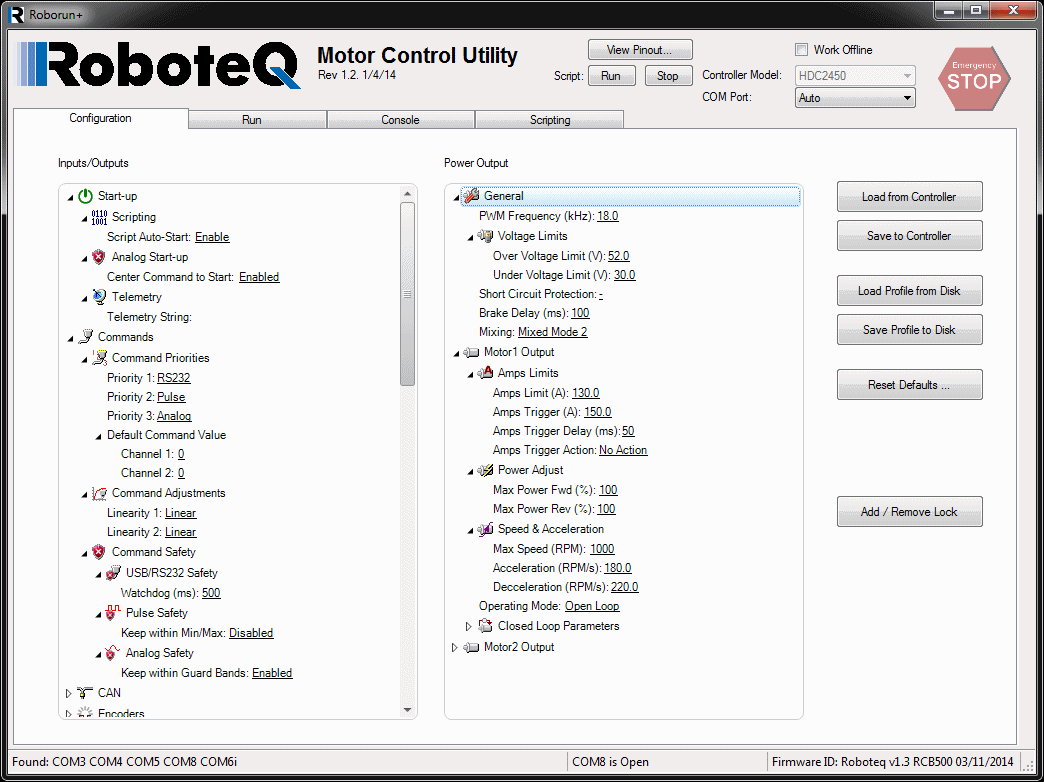Click the Emergency STOP sign icon

[x=973, y=79]
